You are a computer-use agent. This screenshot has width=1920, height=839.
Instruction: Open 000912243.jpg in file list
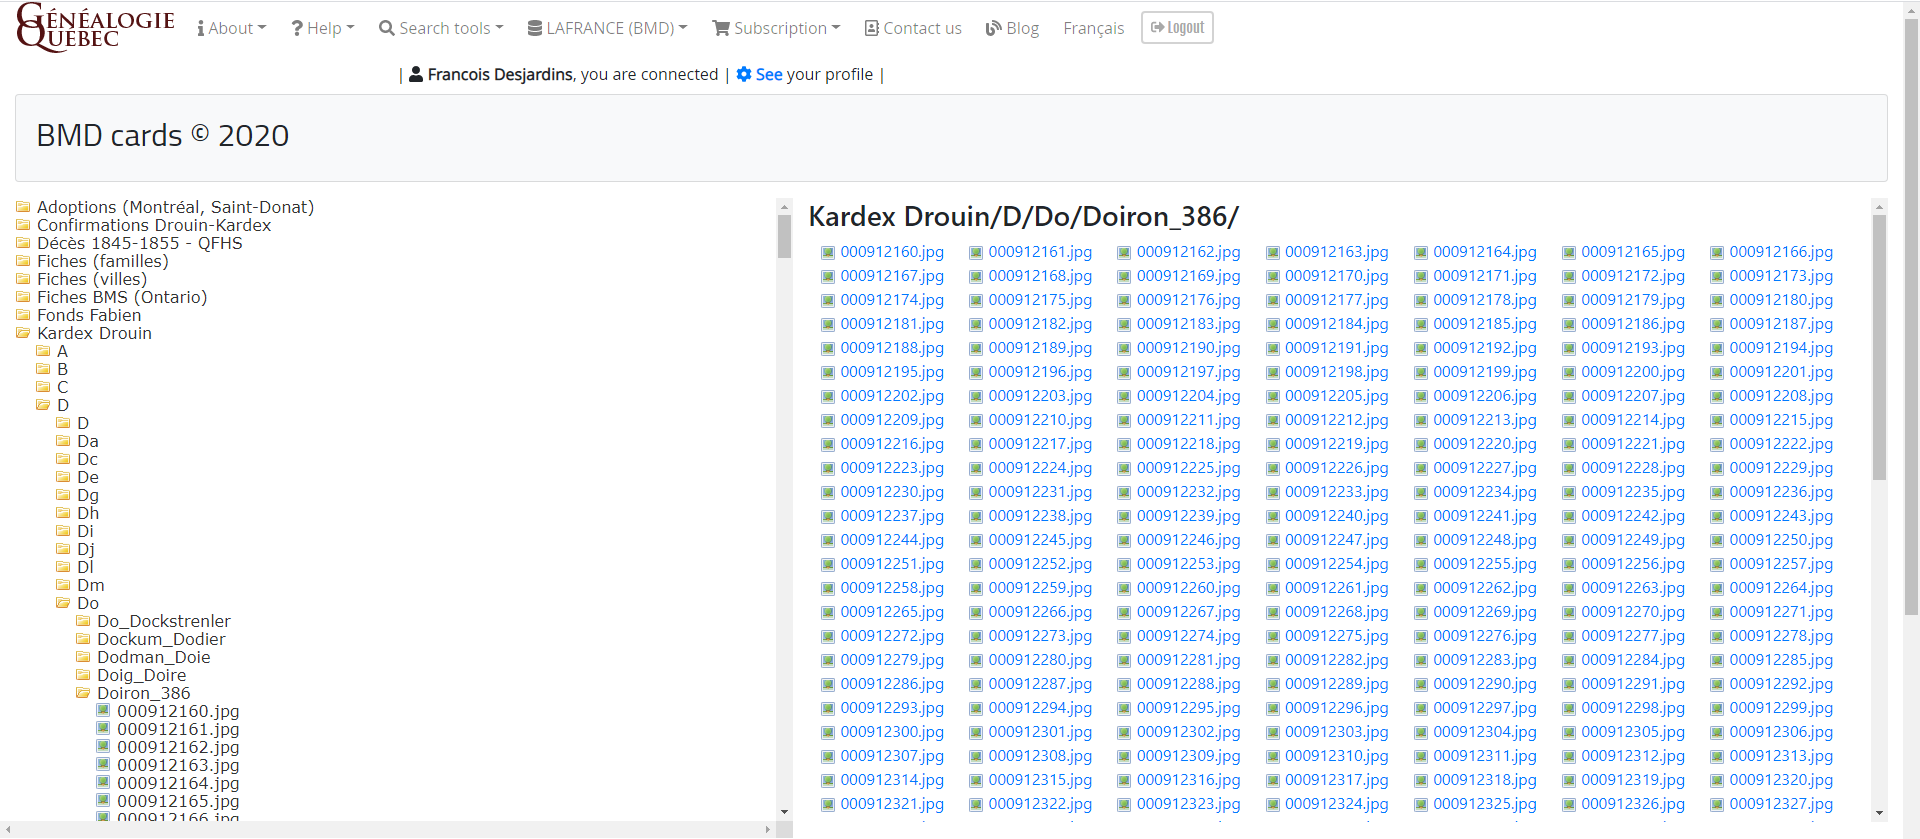click(x=1781, y=516)
